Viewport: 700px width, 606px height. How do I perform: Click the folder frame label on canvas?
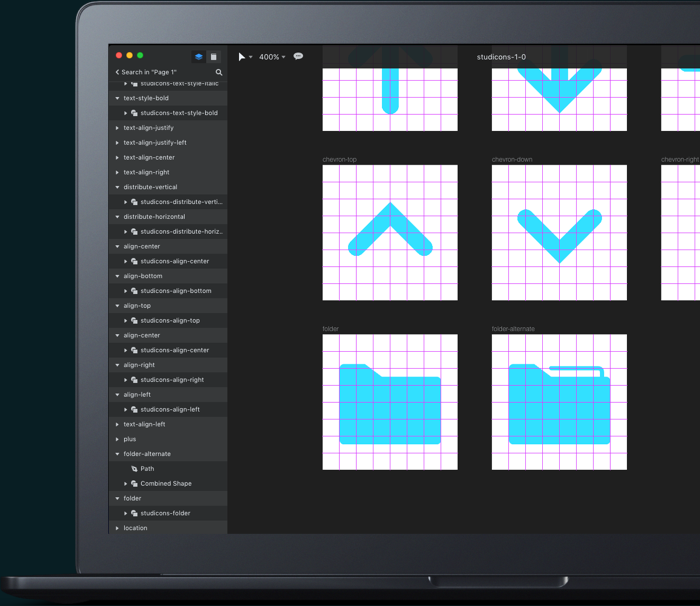coord(330,329)
